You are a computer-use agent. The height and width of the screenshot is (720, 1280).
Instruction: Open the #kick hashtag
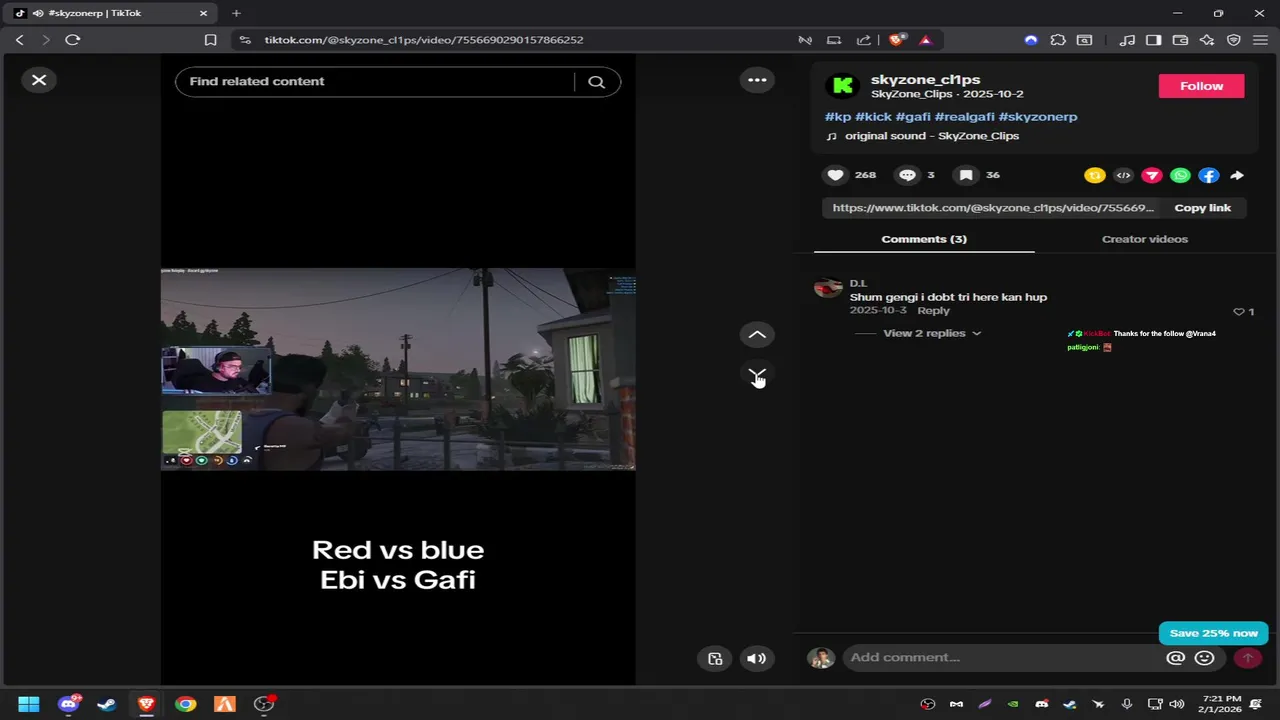[x=873, y=117]
